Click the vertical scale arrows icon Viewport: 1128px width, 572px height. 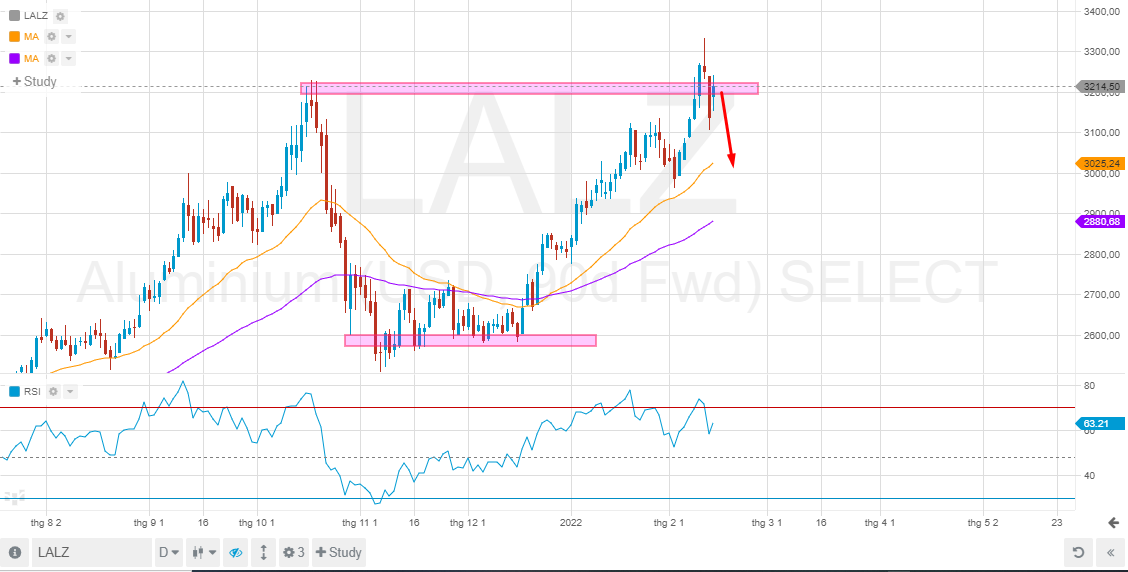pos(263,553)
